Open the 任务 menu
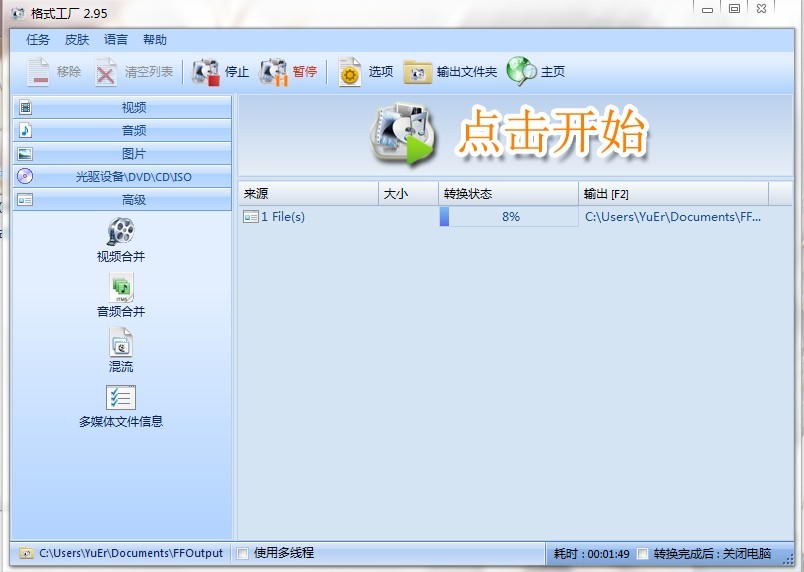This screenshot has width=804, height=572. [x=38, y=40]
